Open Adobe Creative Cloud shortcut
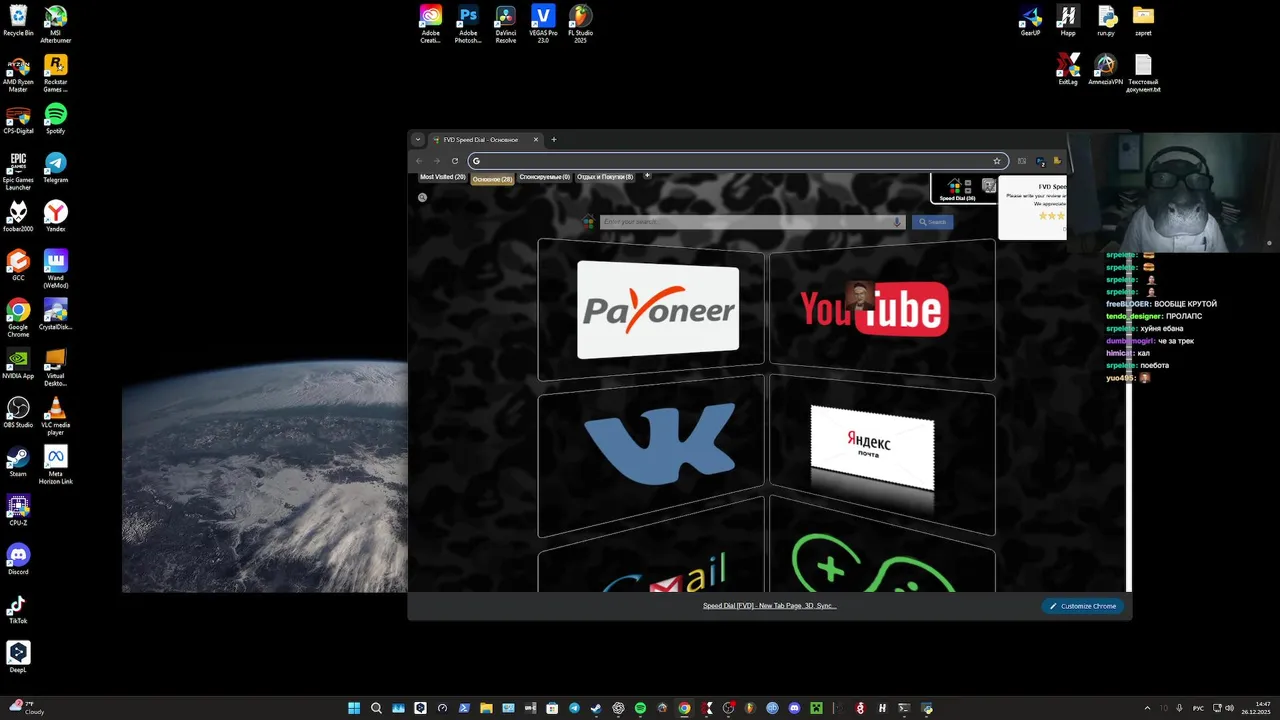This screenshot has width=1280, height=720. (430, 24)
